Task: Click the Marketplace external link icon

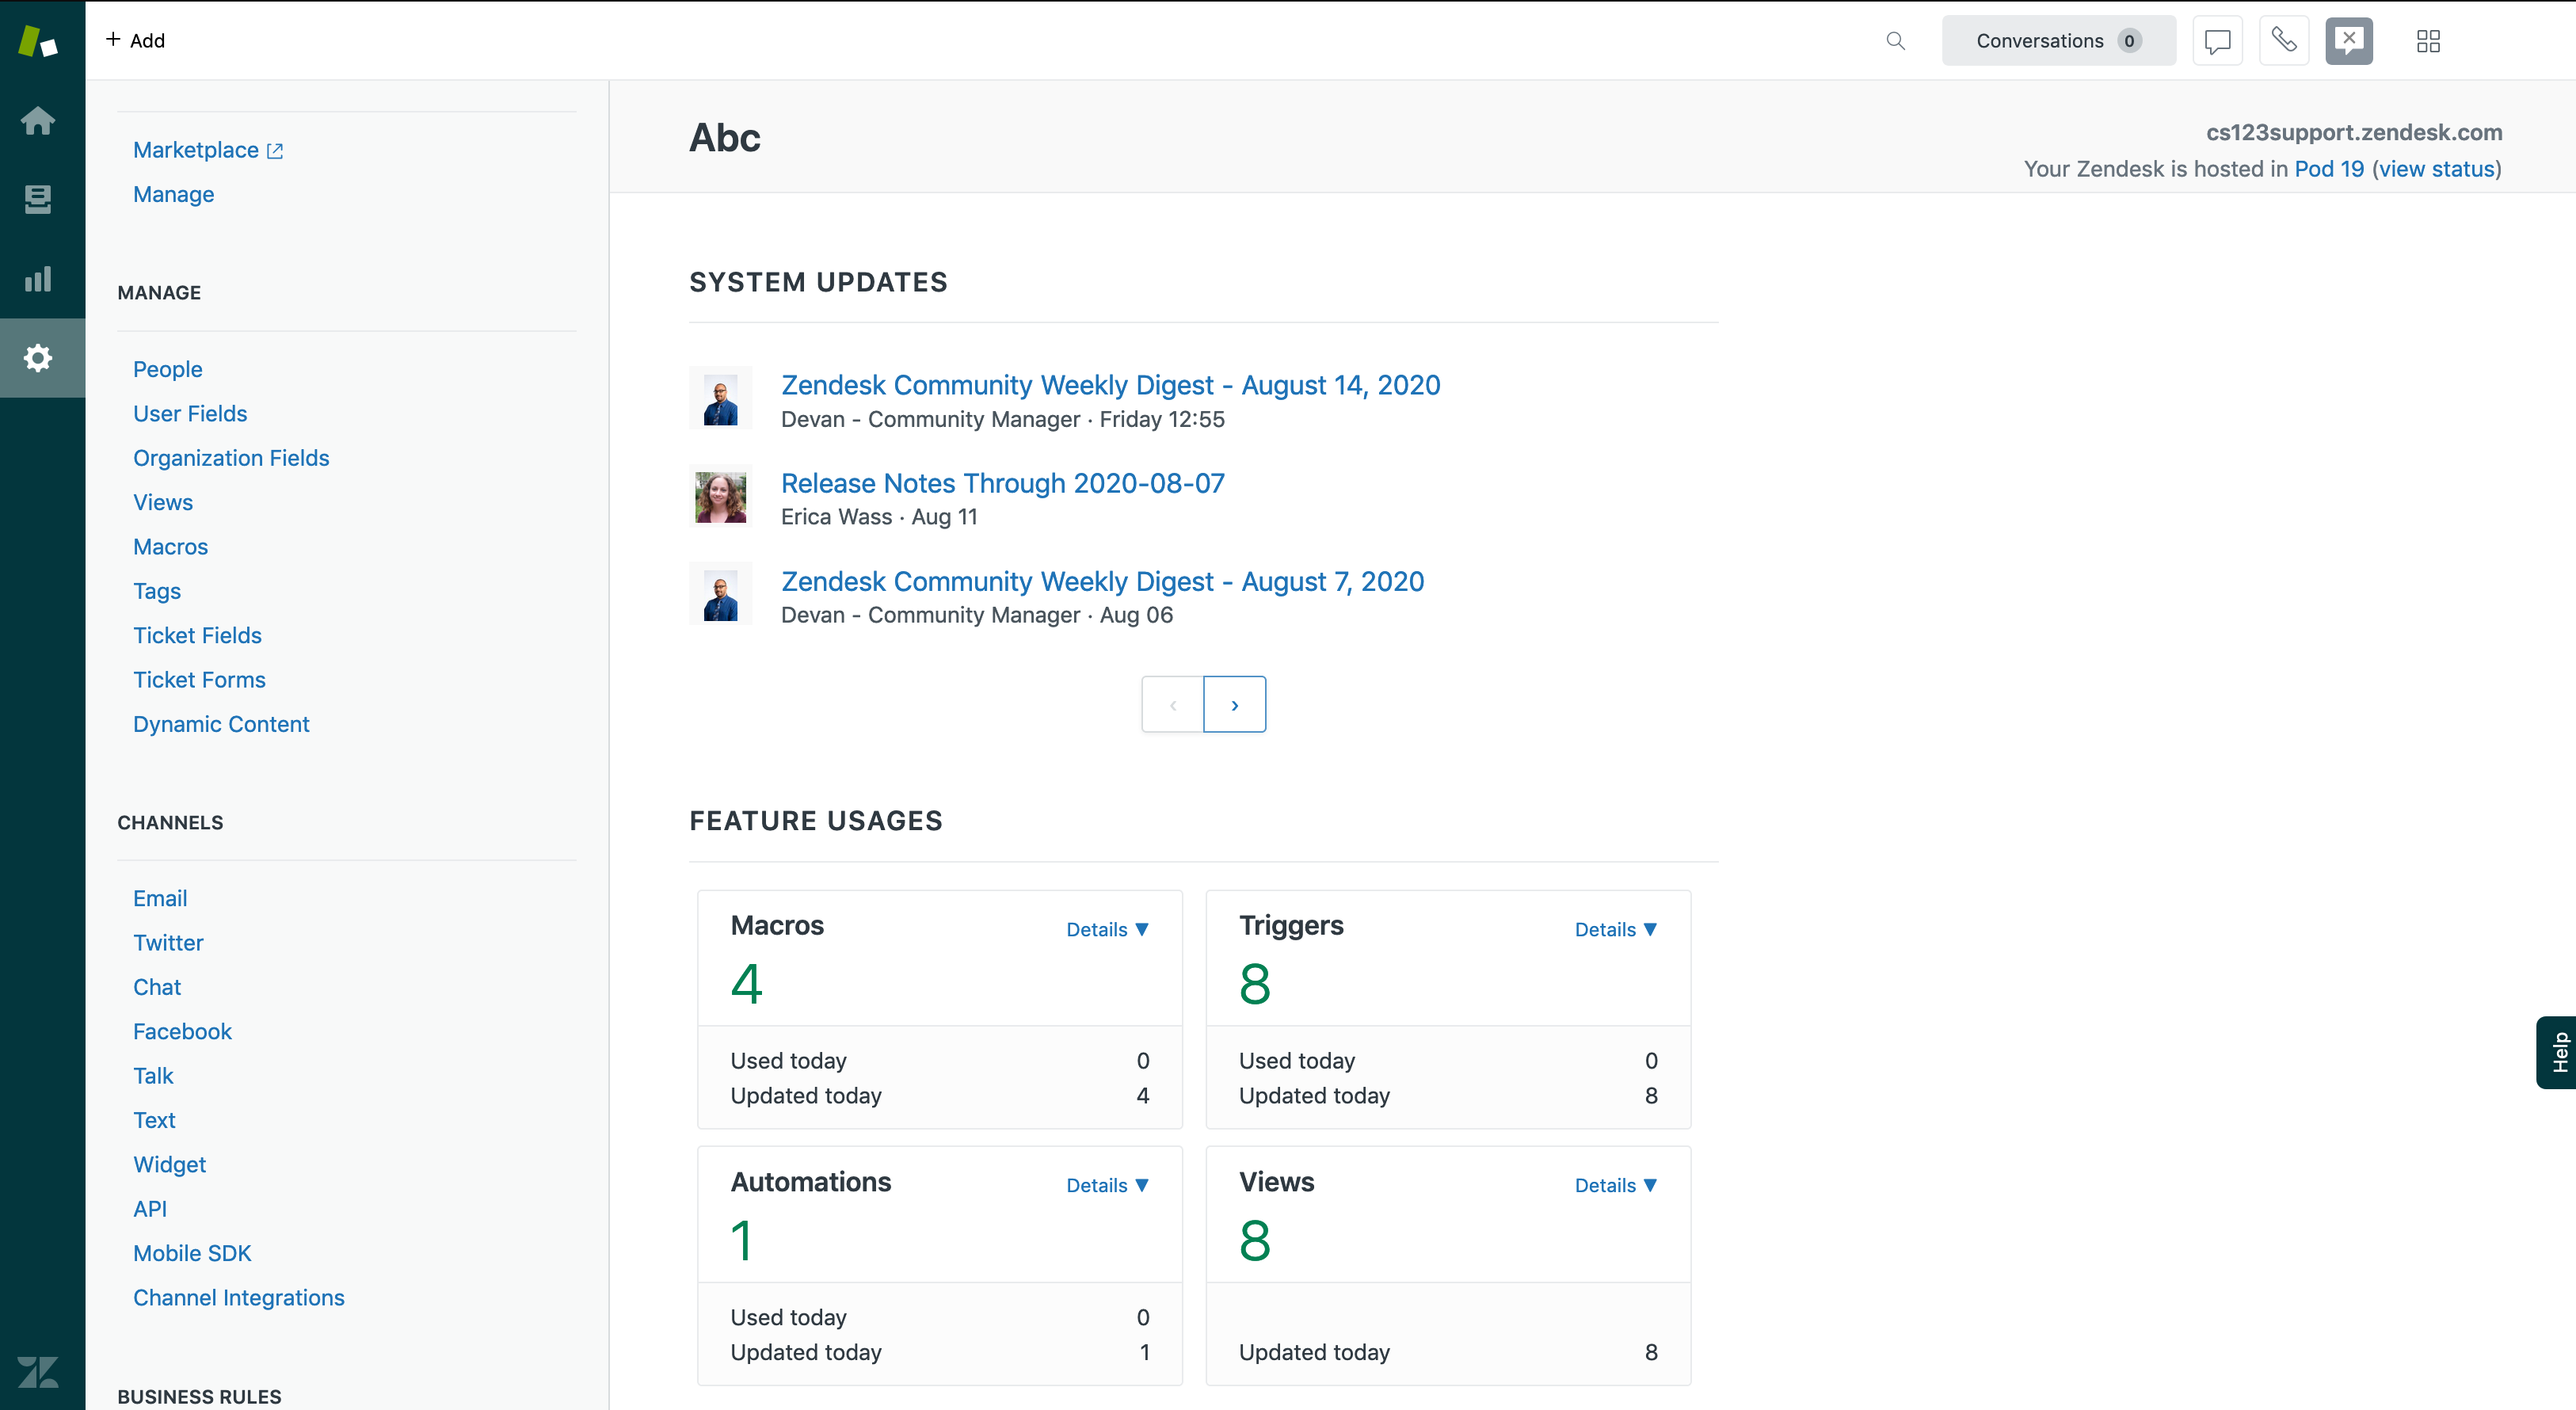Action: point(275,151)
